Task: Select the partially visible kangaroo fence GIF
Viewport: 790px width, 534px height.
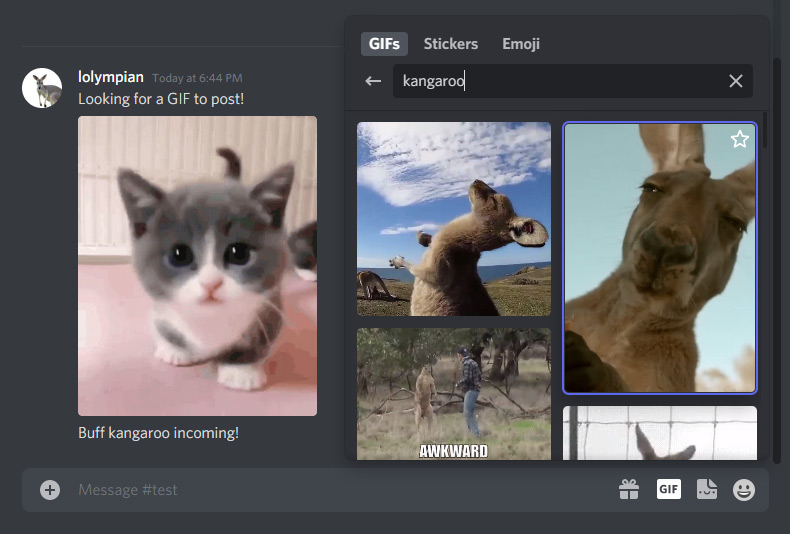Action: [660, 432]
